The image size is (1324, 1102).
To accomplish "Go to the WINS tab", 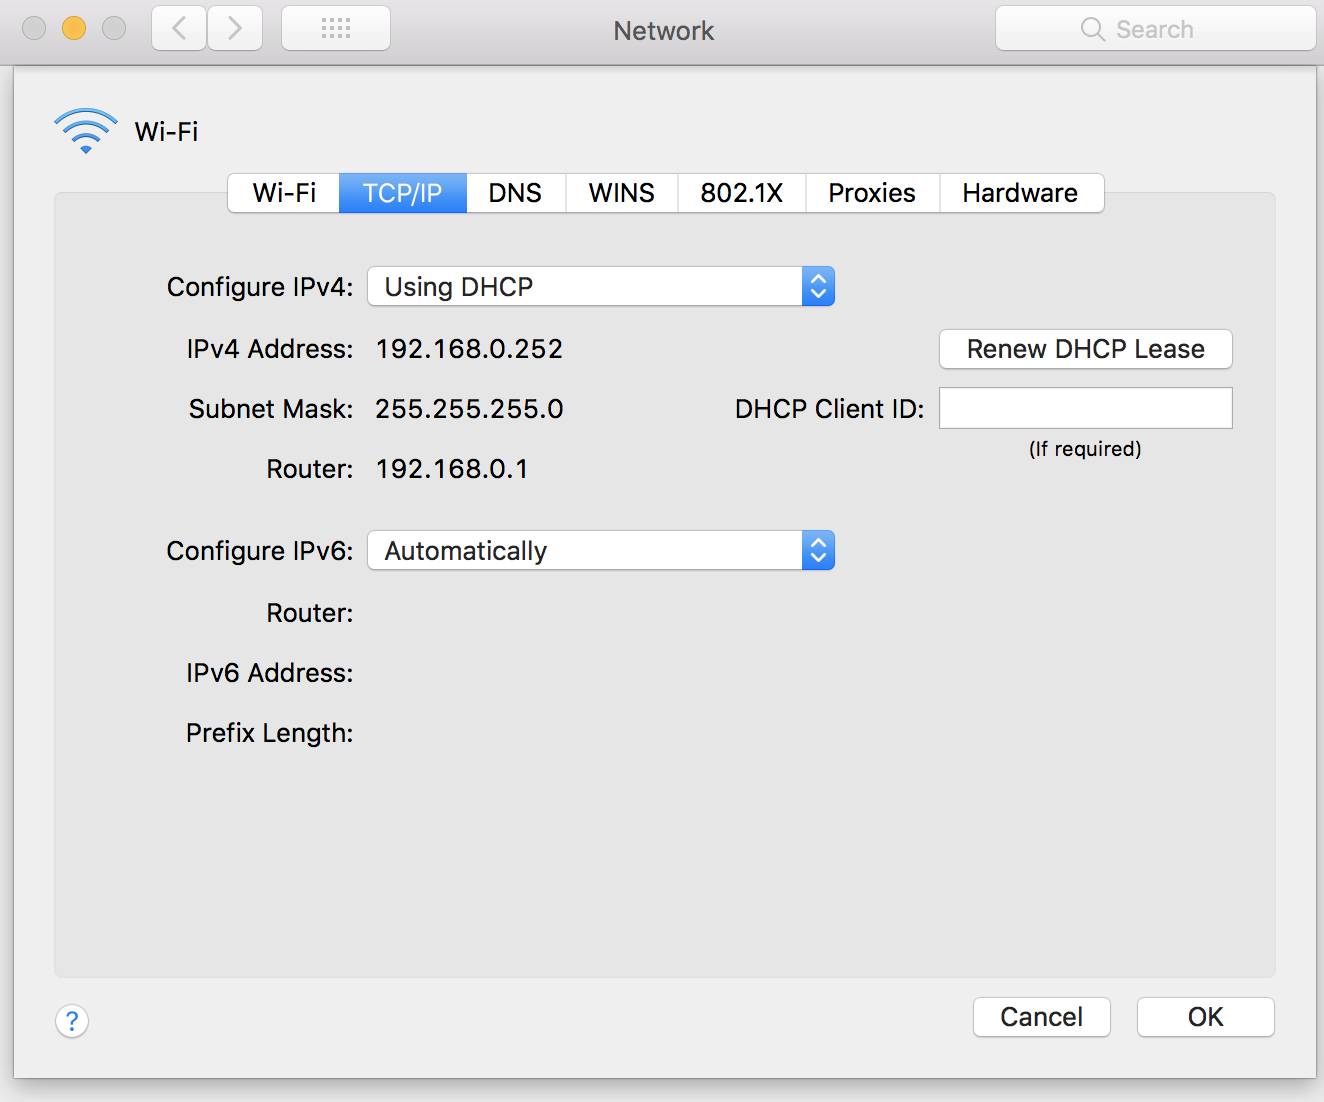I will 621,193.
